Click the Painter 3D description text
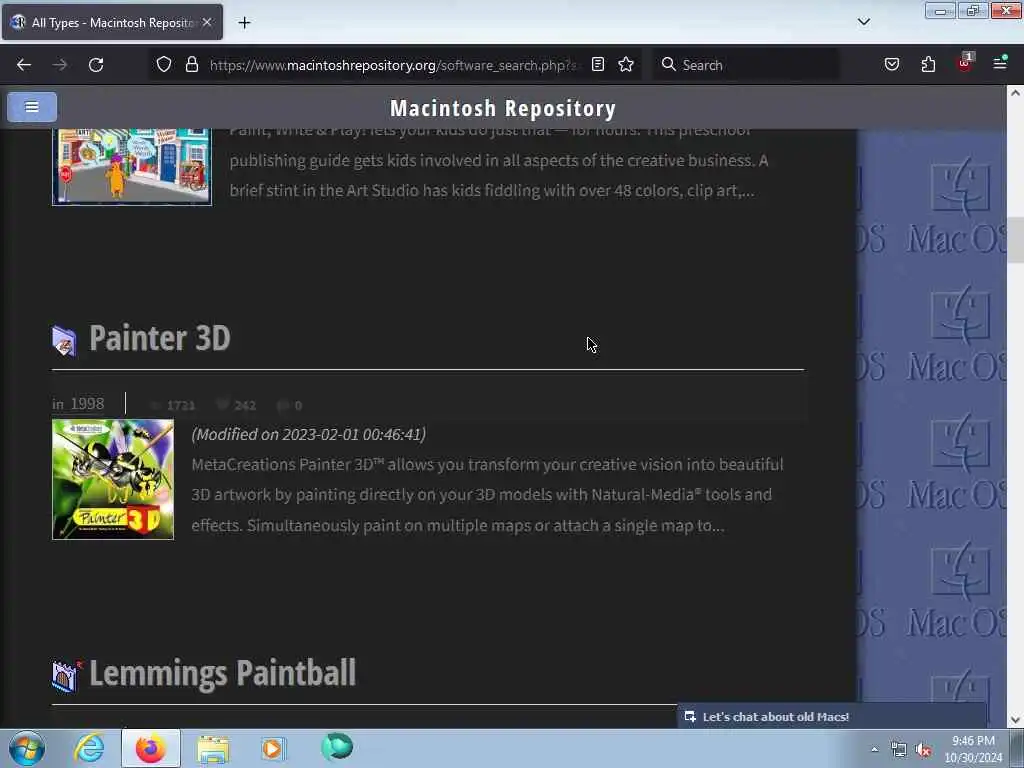1024x768 pixels. coord(487,495)
